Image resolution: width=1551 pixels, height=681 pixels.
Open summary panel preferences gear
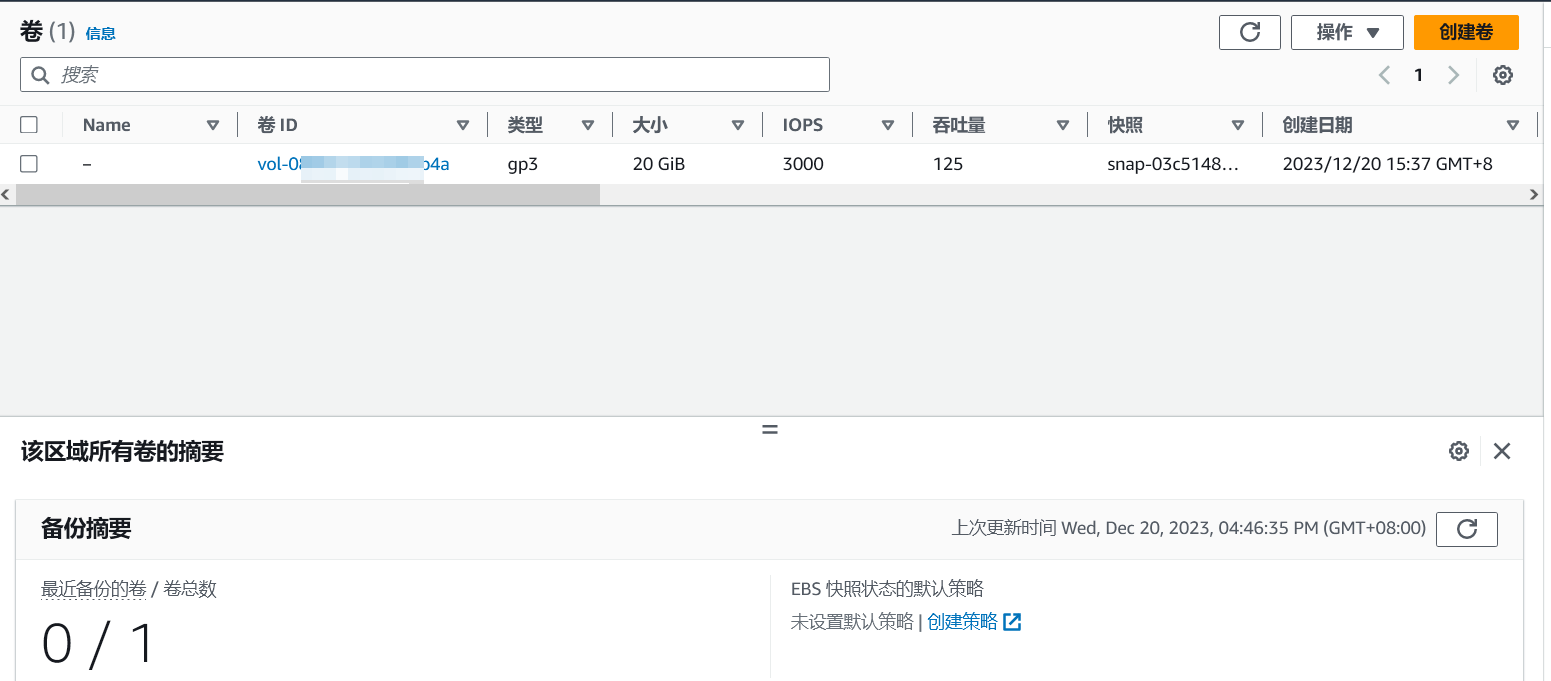(x=1459, y=451)
